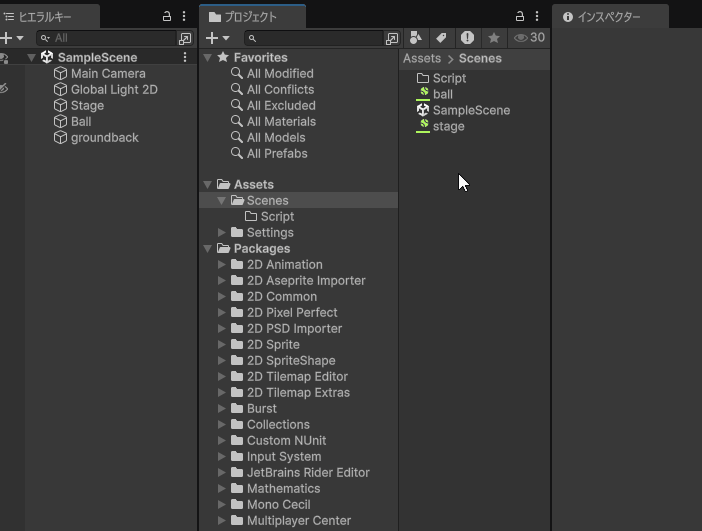The width and height of the screenshot is (702, 531).
Task: Toggle hidden packages visibility eye 30
Action: pyautogui.click(x=529, y=38)
